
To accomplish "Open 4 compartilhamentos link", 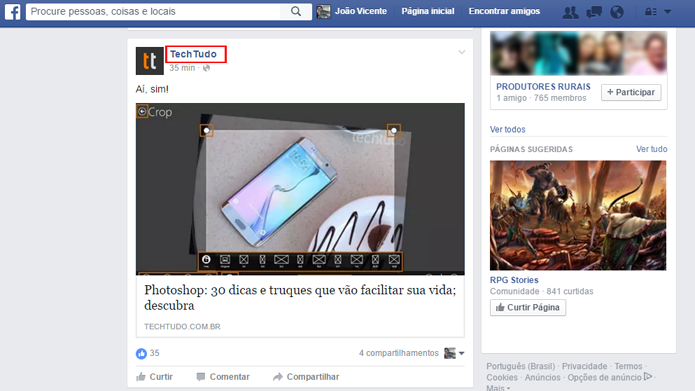I will coord(398,353).
